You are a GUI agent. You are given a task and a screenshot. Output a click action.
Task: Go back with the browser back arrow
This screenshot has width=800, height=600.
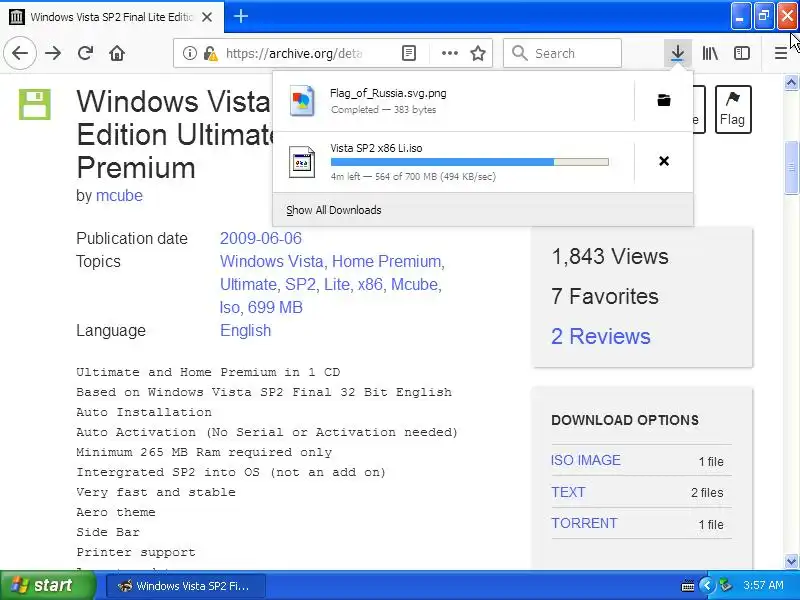[20, 53]
